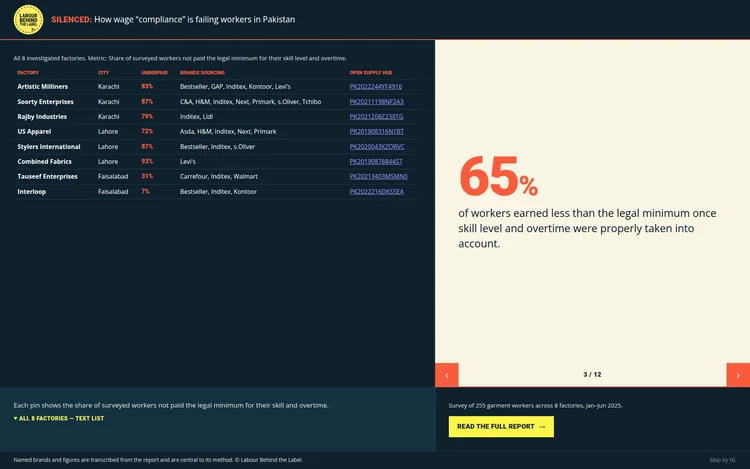Click the 93% underpaid value
Screen dimensions: 750x469
tap(147, 162)
